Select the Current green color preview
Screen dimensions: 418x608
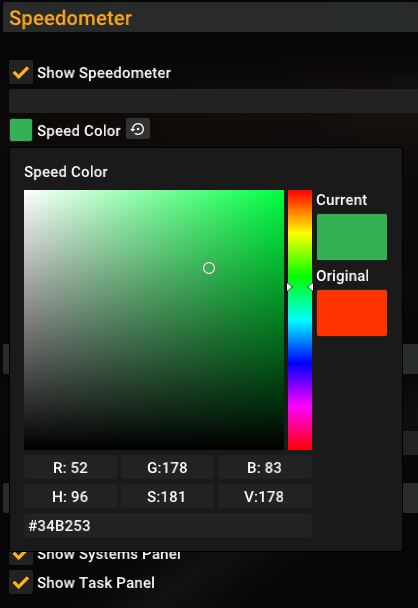click(x=352, y=237)
